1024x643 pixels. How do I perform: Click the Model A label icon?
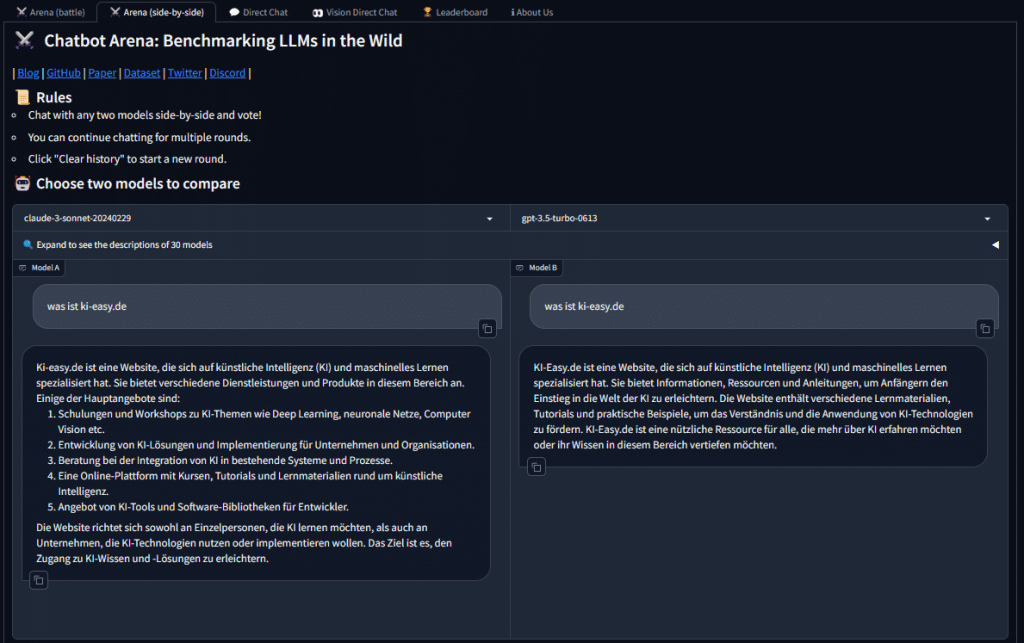tap(23, 268)
